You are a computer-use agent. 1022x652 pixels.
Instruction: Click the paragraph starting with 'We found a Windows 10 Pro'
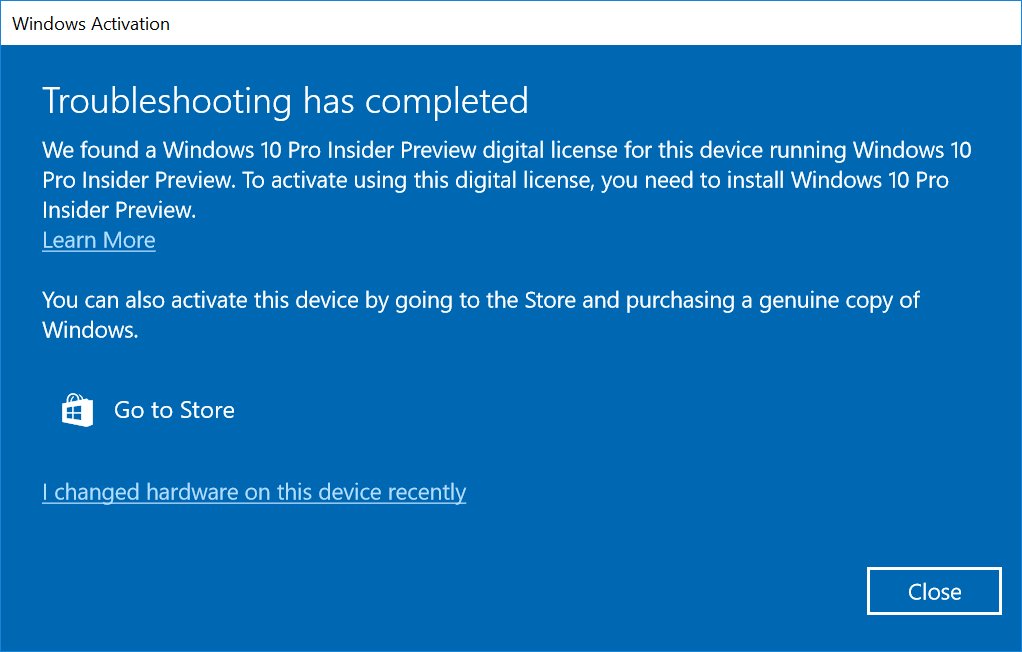point(506,180)
